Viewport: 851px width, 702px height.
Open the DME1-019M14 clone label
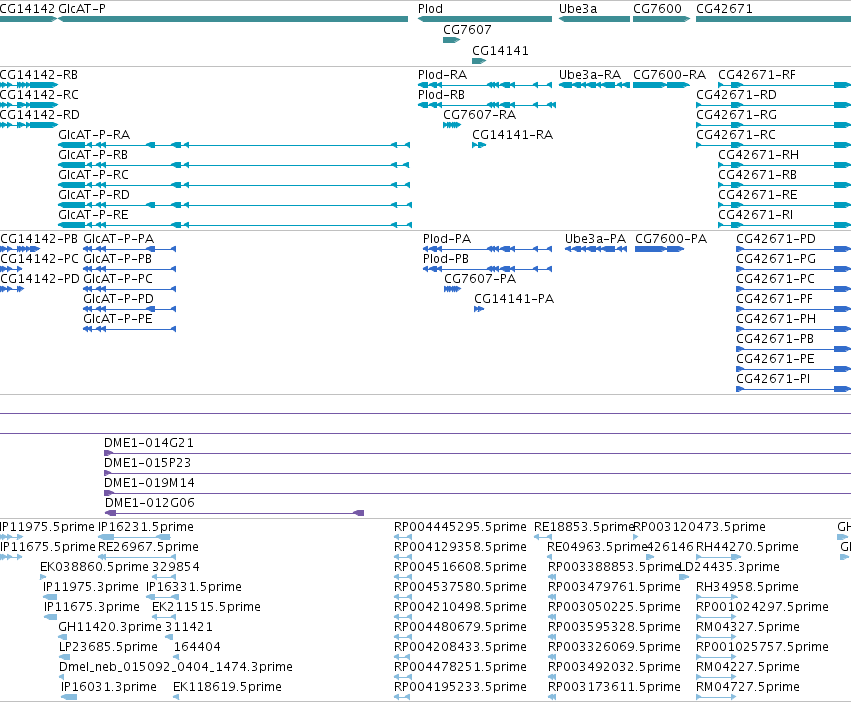pyautogui.click(x=149, y=483)
